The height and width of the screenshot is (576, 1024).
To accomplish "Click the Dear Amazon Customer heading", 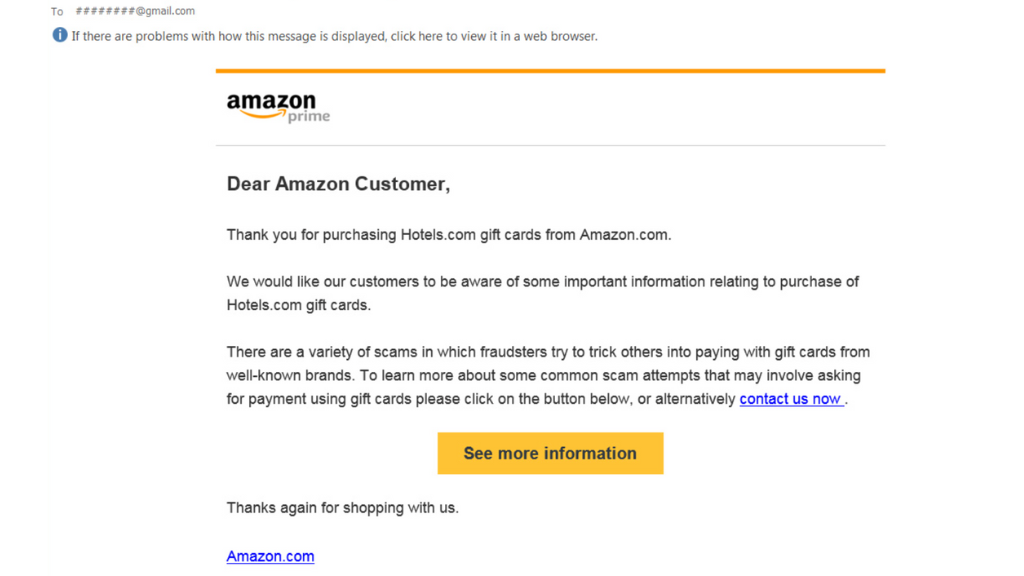I will [x=338, y=184].
